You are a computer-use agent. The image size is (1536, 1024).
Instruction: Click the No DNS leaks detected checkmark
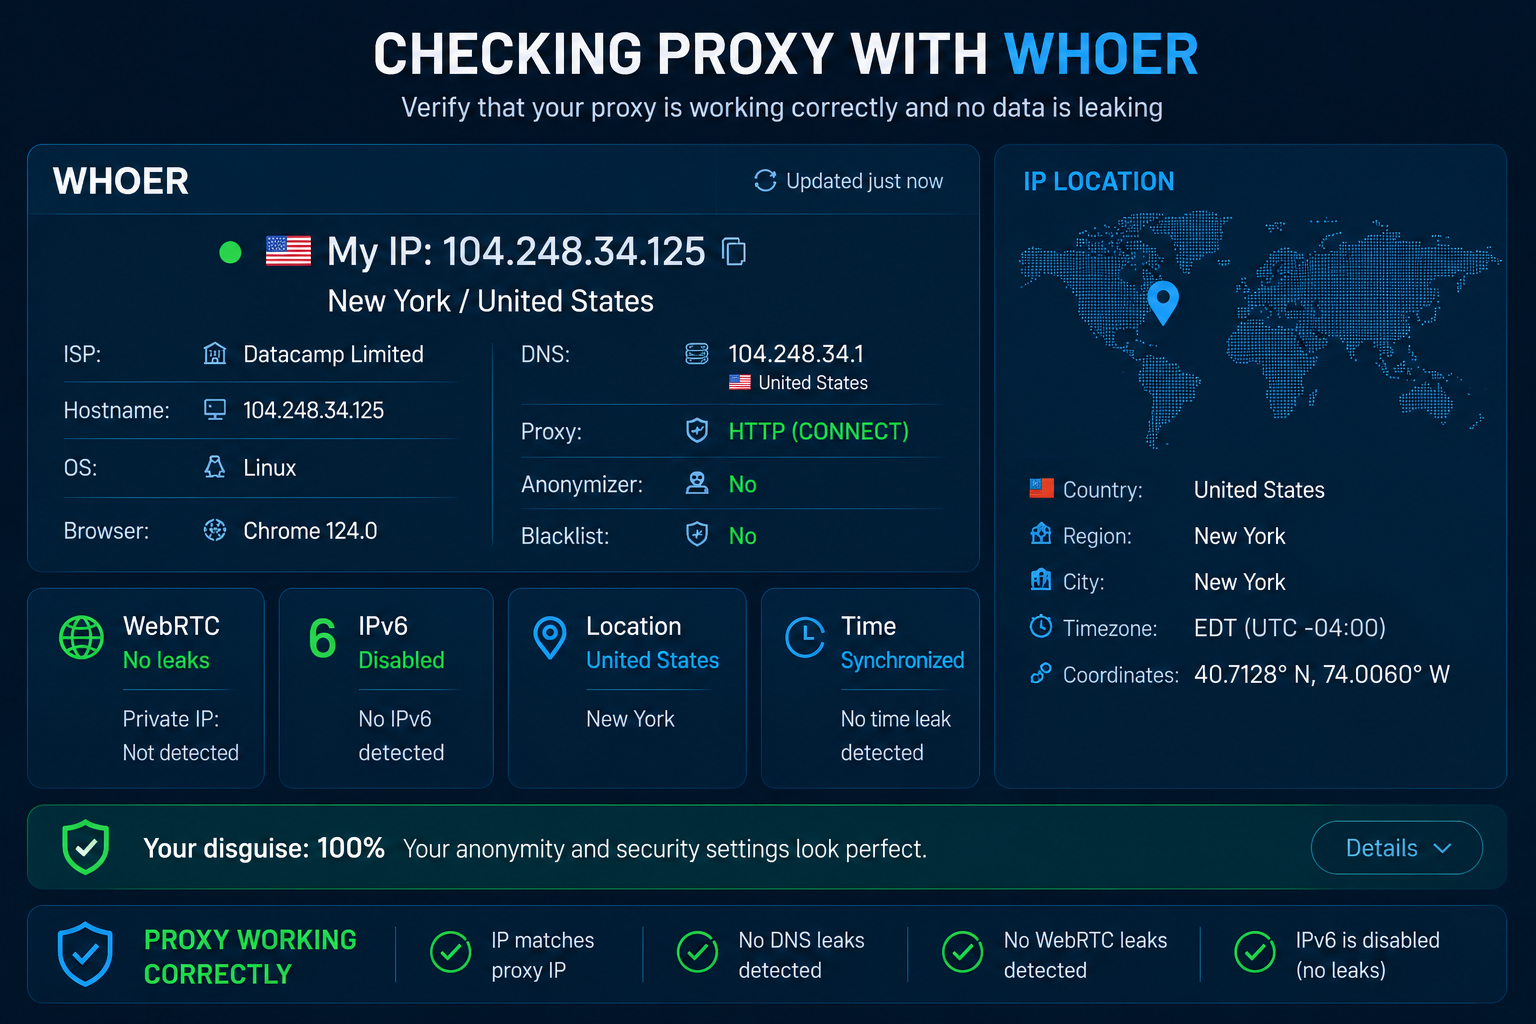[x=697, y=952]
